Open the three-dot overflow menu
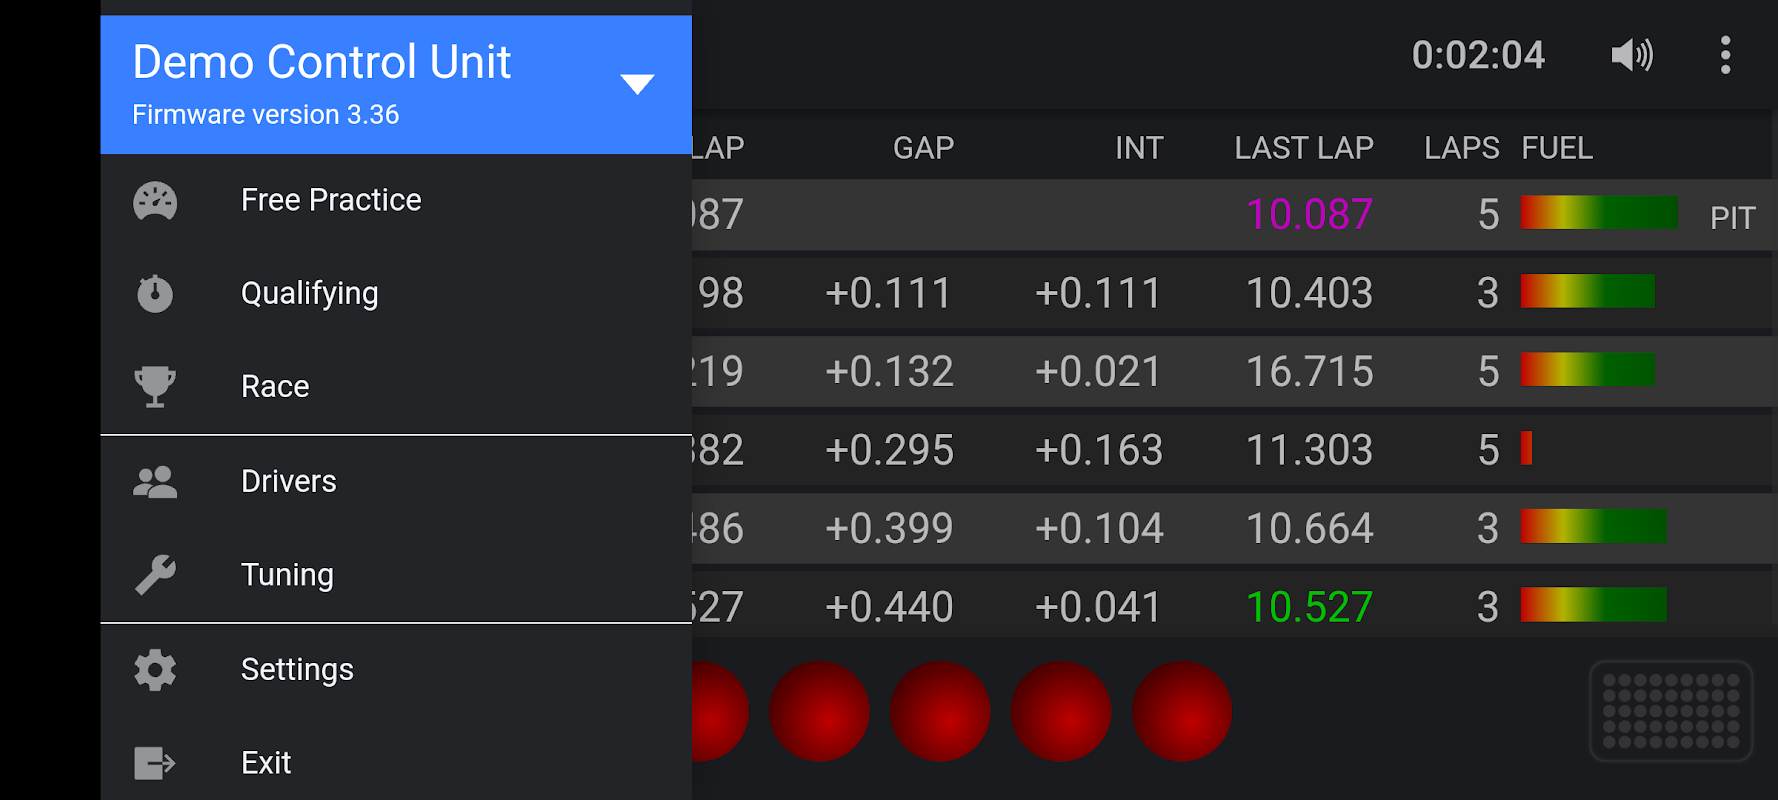 pos(1725,55)
